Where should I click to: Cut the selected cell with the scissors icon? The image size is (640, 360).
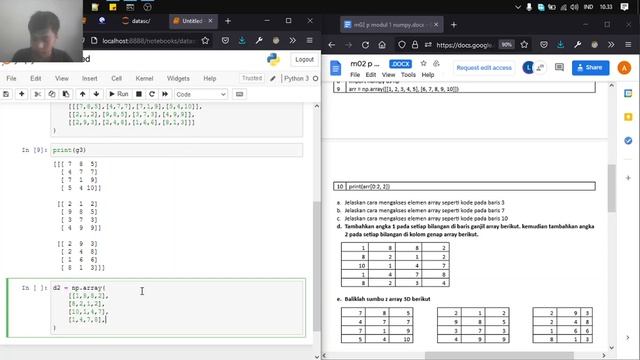(38, 94)
